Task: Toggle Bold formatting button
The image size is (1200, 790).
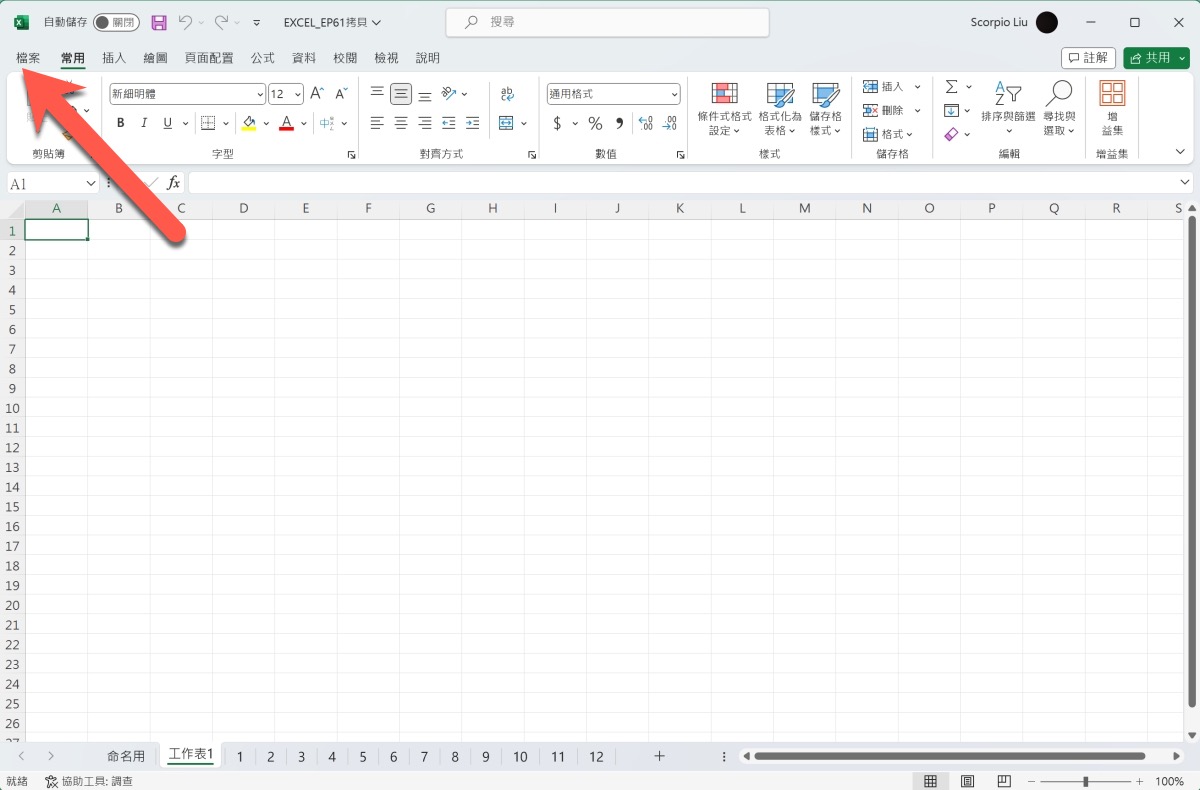Action: coord(121,123)
